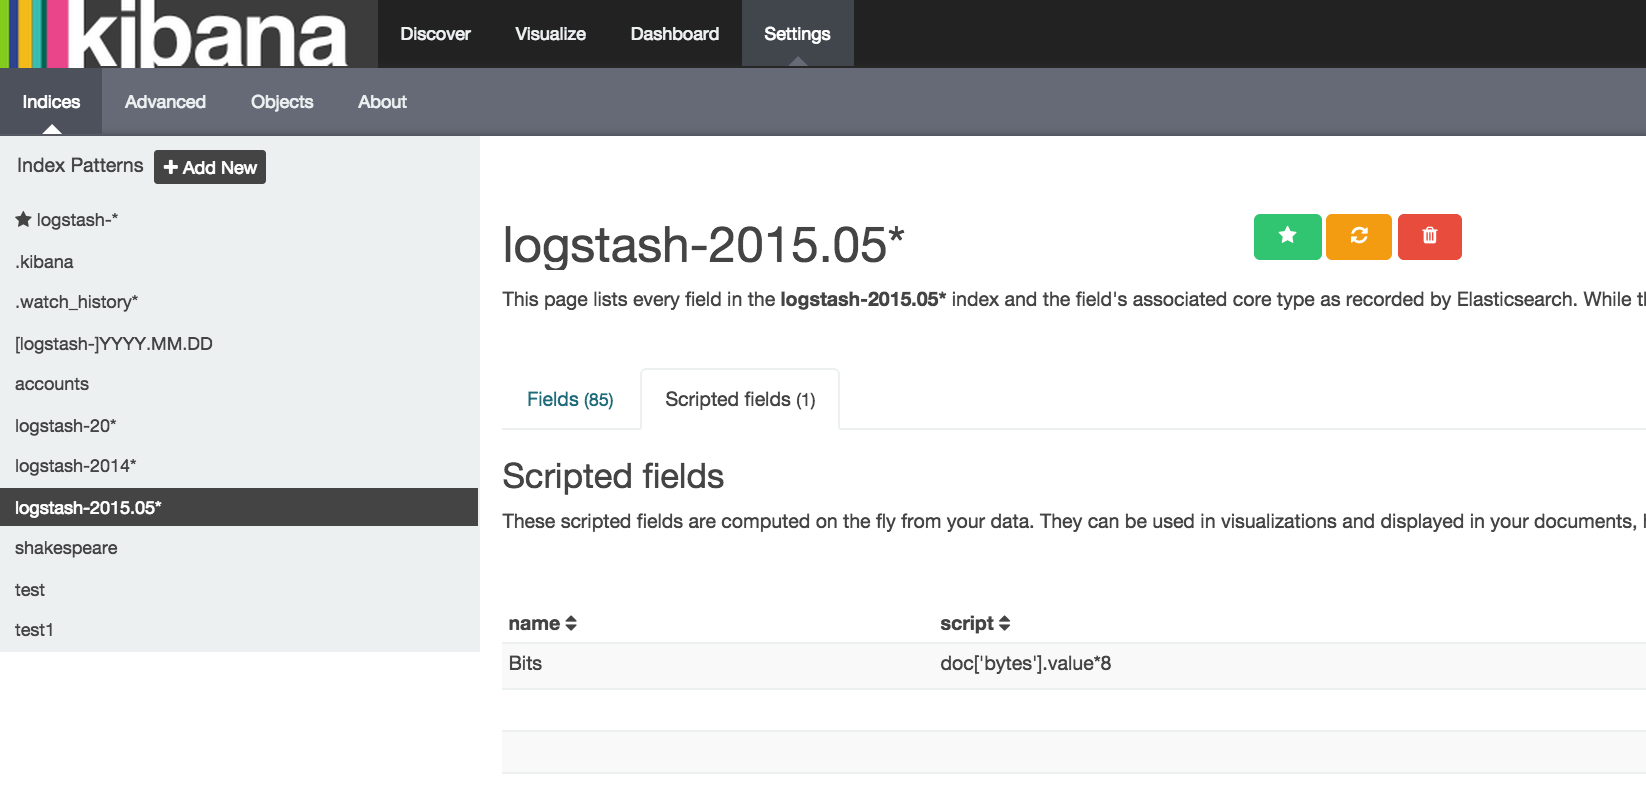Select the accounts index pattern

click(x=52, y=384)
